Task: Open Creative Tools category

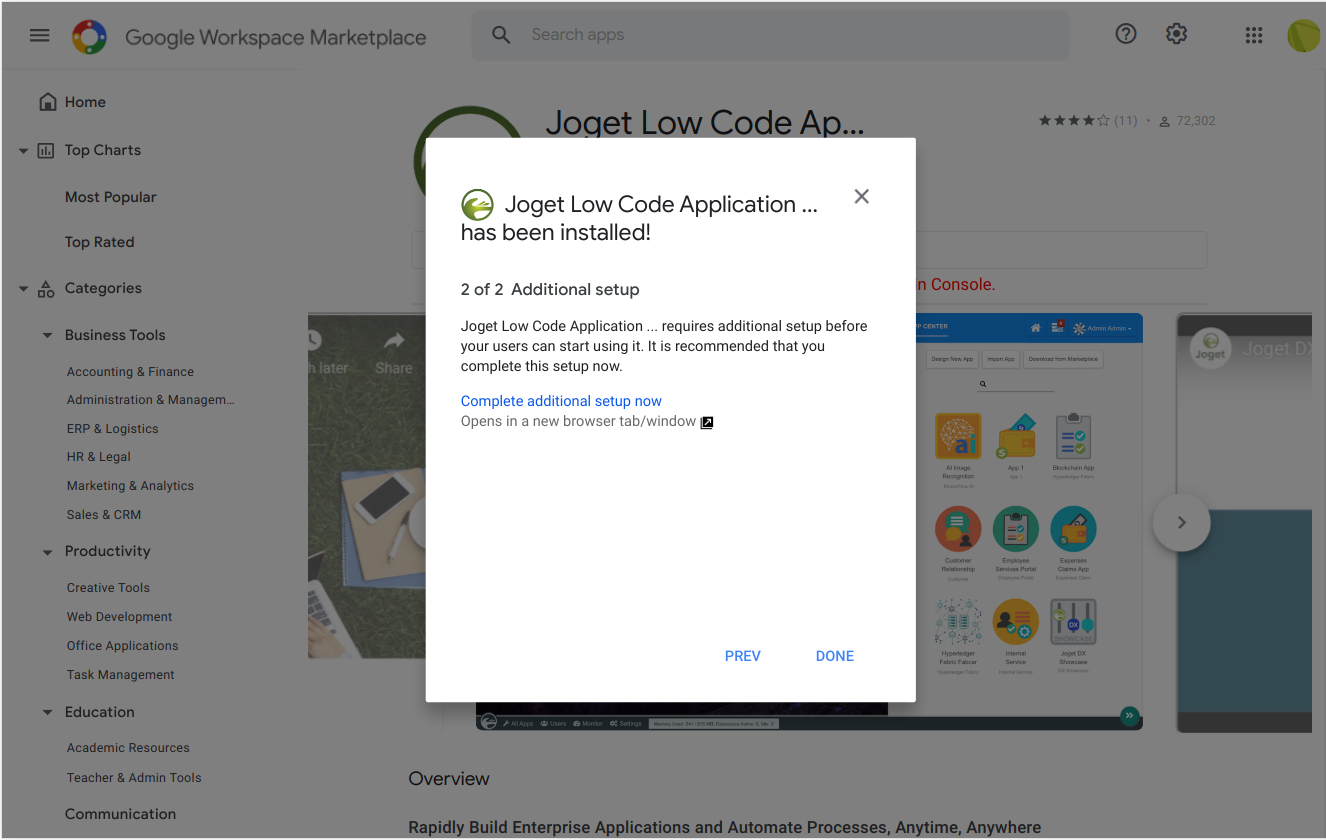Action: point(108,588)
